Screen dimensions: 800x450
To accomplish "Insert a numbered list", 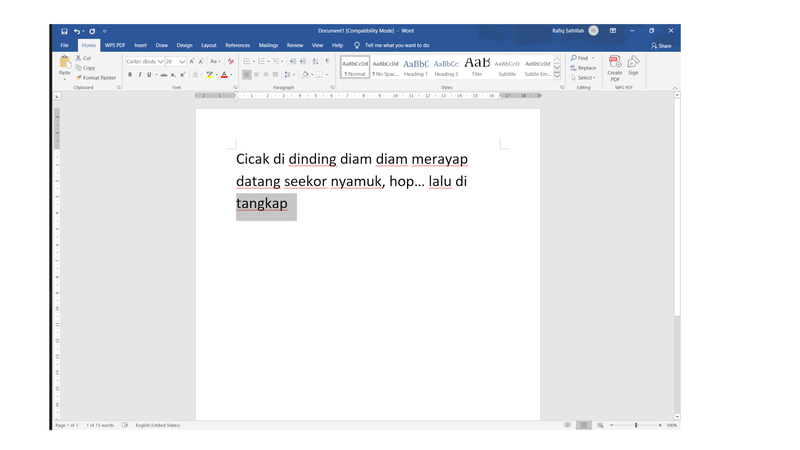I will [261, 61].
